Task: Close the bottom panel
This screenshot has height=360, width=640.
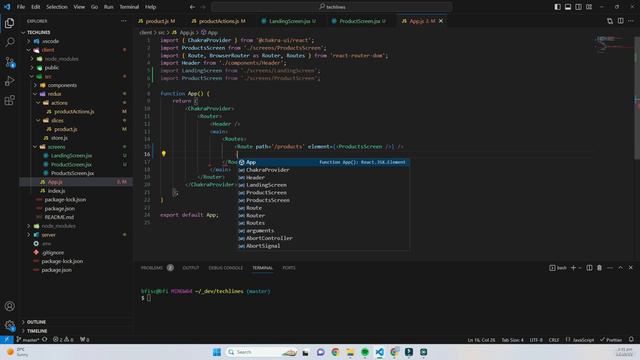Action: click(x=631, y=268)
